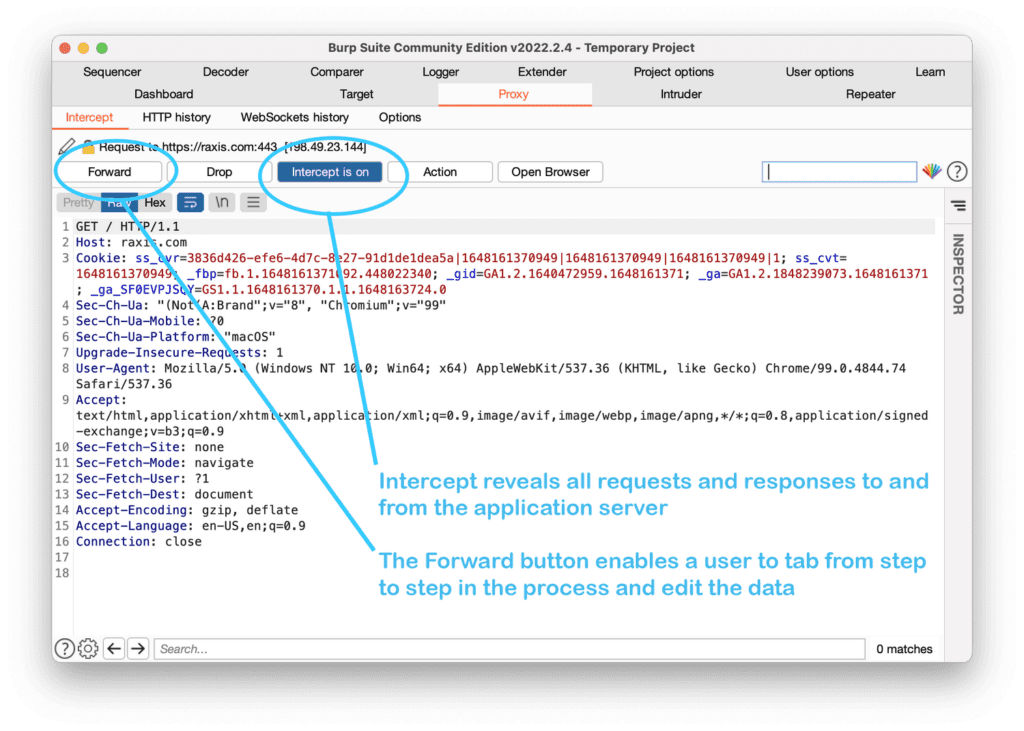Viewport: 1024px width, 731px height.
Task: Collapse the Inspector using its hamburger icon
Action: click(957, 205)
